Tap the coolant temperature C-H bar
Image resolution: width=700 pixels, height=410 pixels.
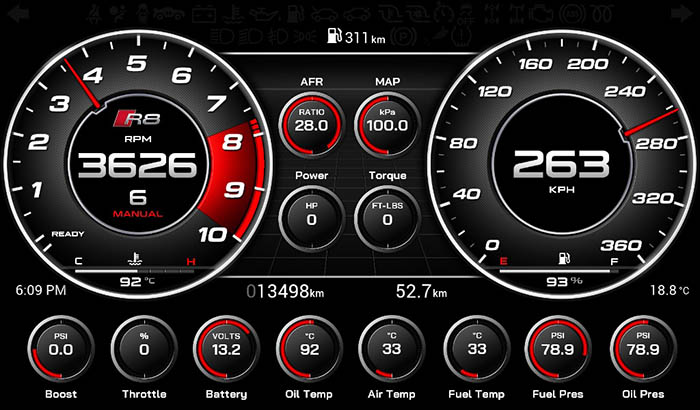[135, 271]
